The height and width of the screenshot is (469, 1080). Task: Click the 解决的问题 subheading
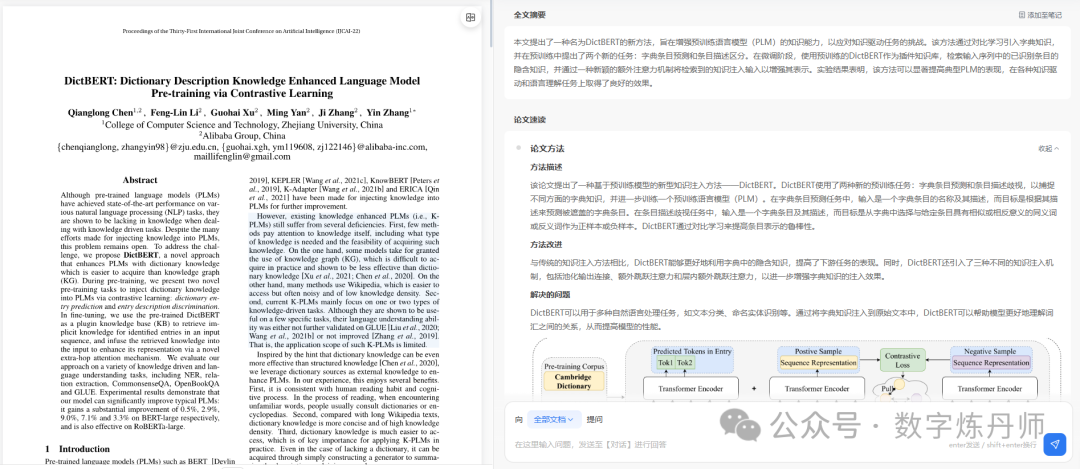click(x=551, y=295)
